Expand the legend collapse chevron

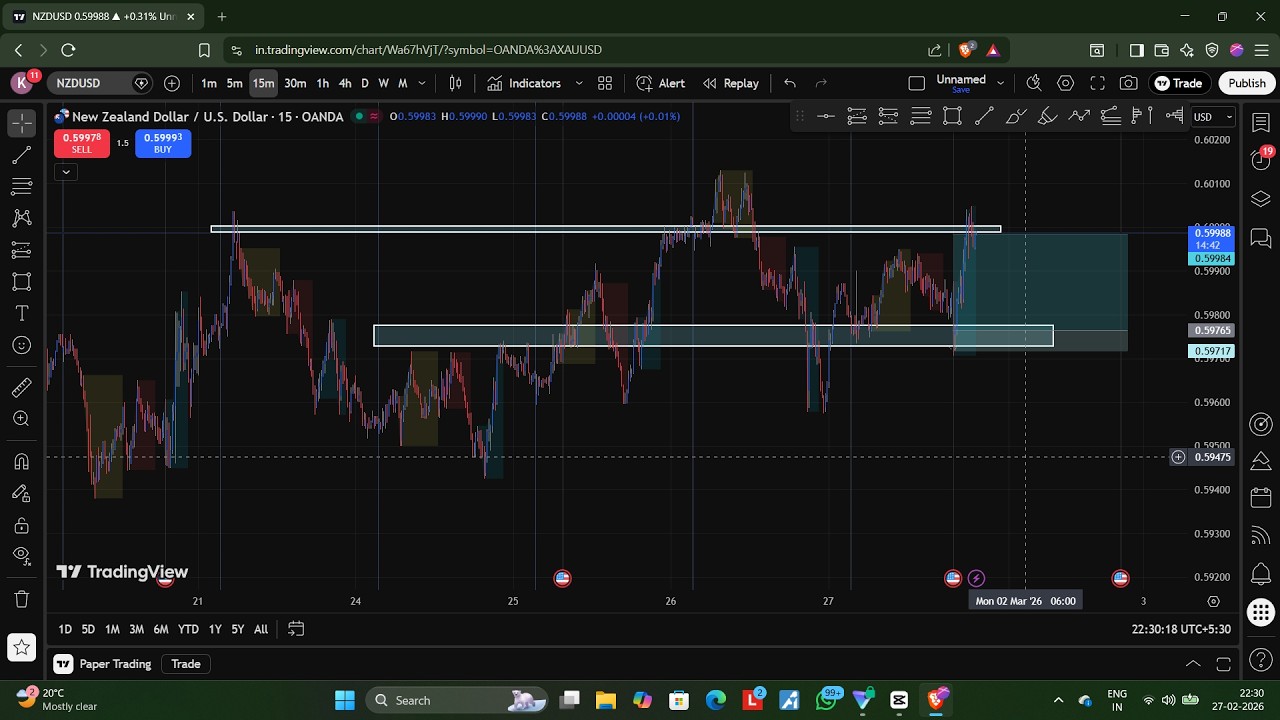click(x=65, y=172)
